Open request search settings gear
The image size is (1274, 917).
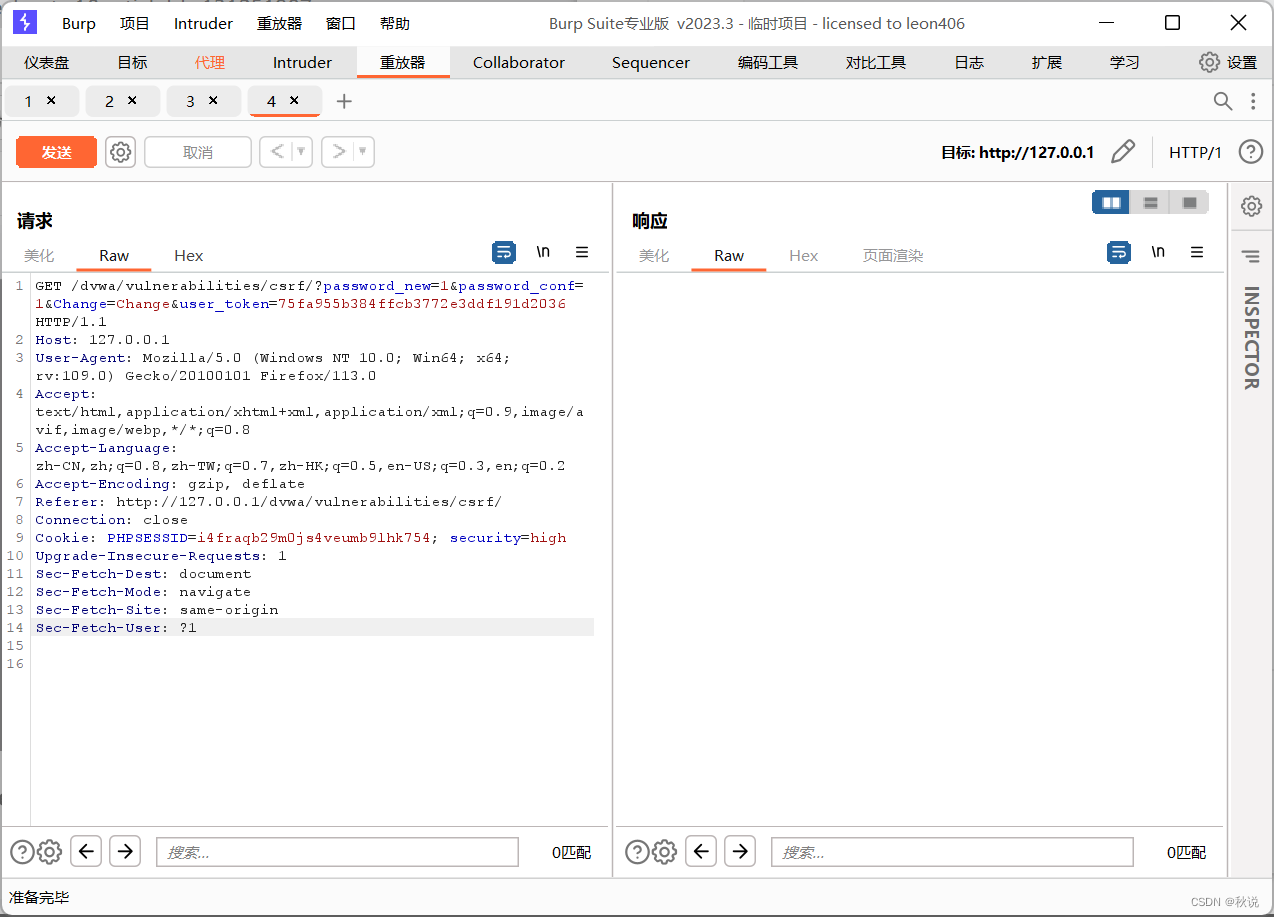(50, 852)
